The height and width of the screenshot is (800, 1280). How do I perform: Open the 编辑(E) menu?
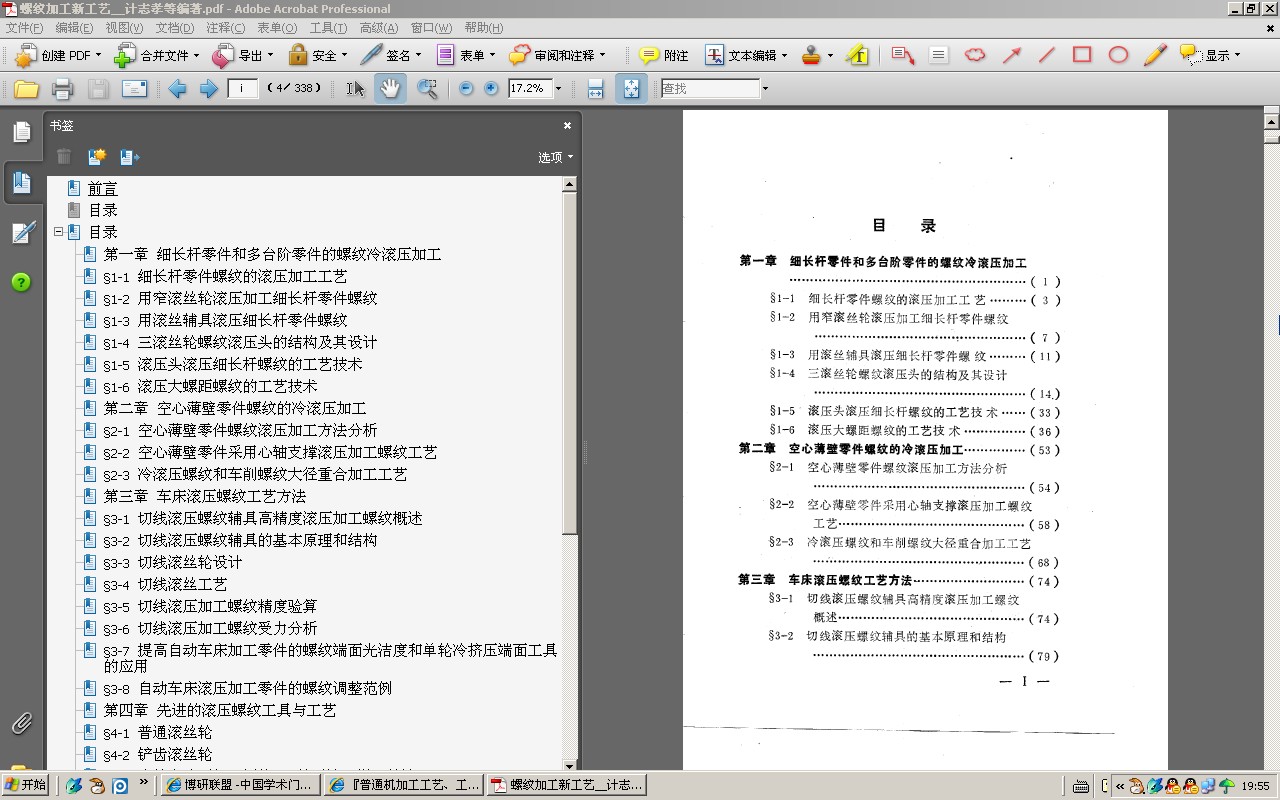coord(74,28)
